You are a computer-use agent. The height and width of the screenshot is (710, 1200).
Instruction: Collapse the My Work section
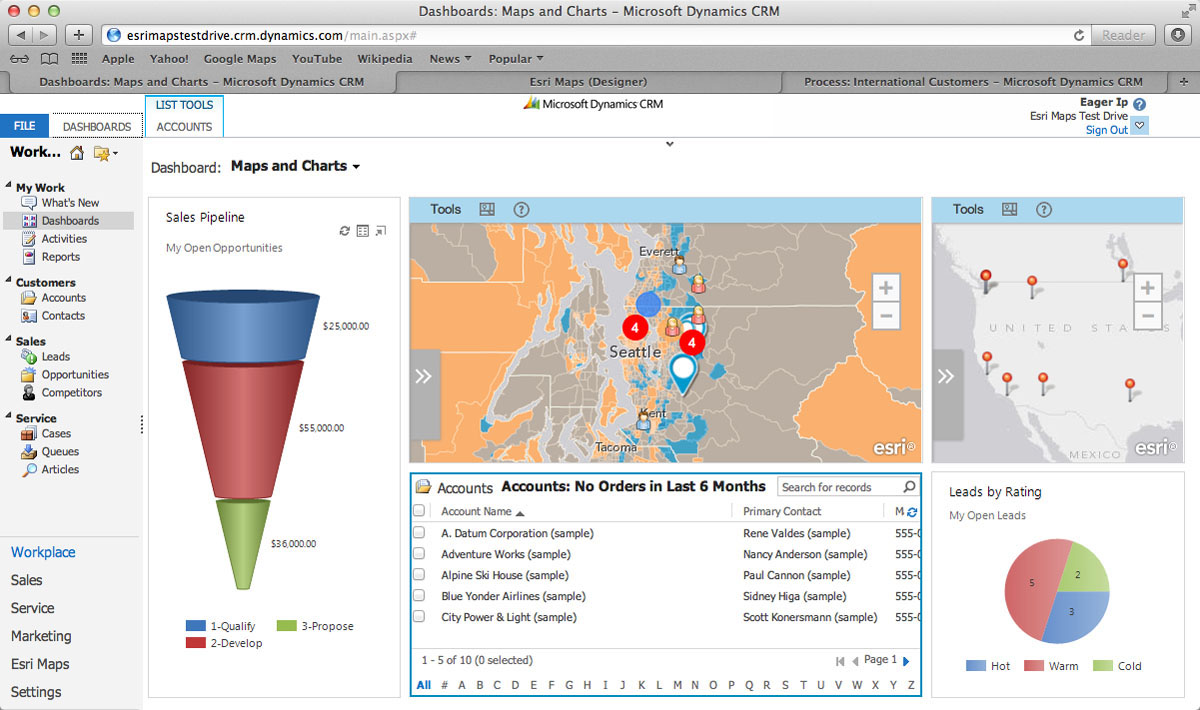(x=8, y=187)
